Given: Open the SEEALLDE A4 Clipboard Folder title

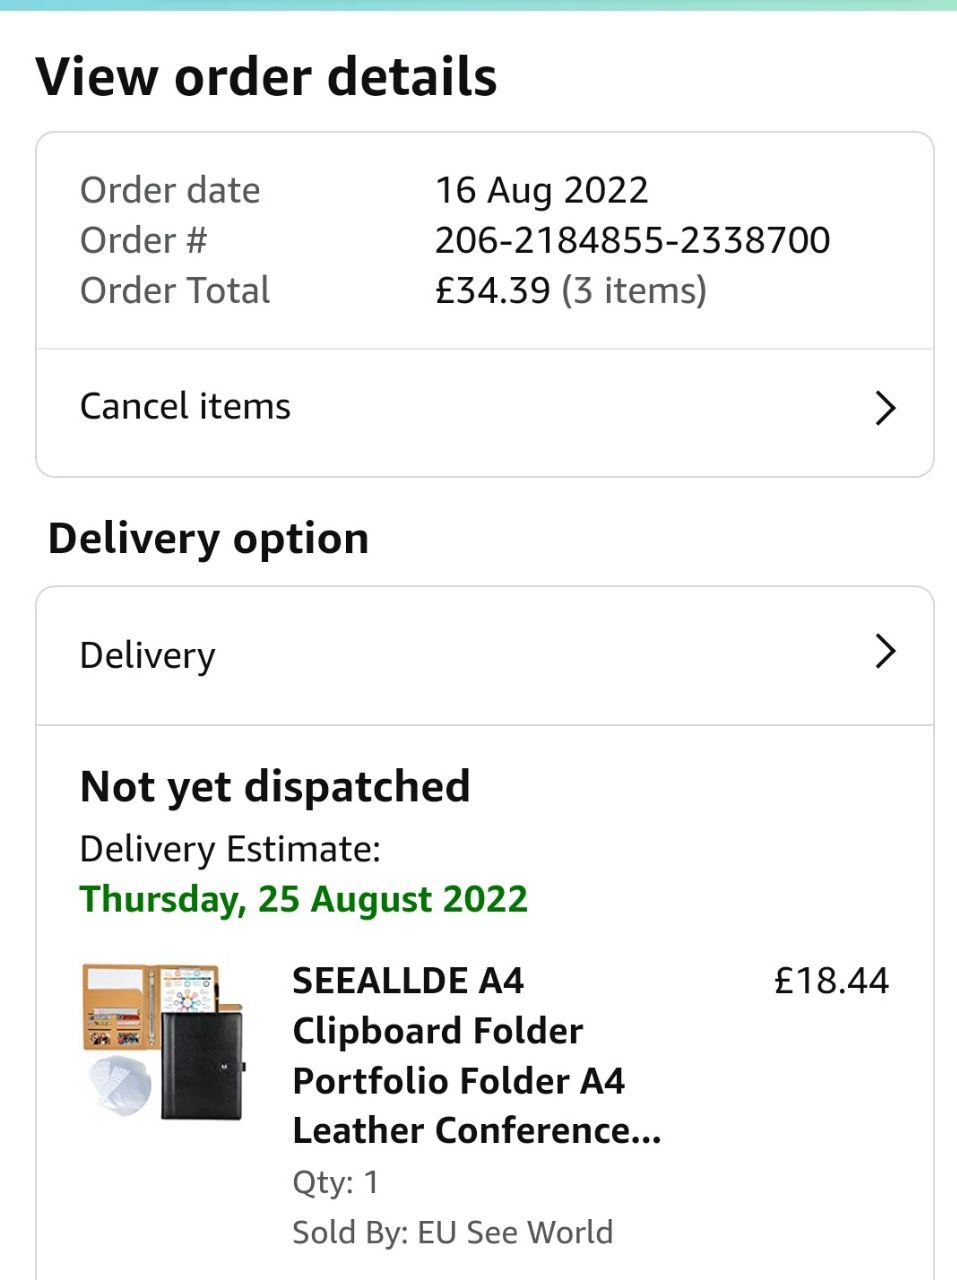Looking at the screenshot, I should pyautogui.click(x=476, y=1055).
